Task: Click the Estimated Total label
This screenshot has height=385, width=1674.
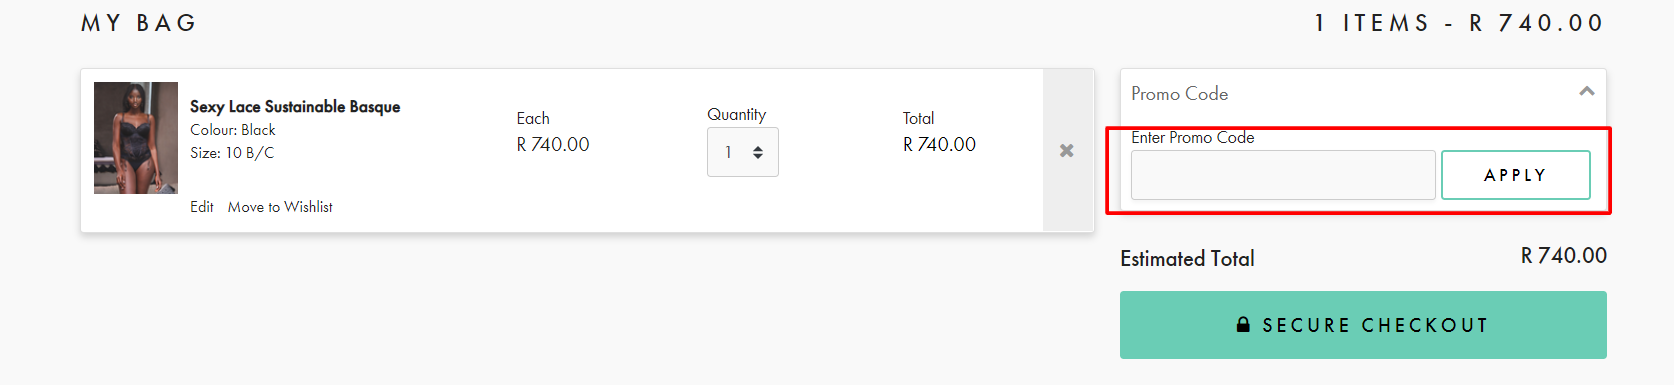Action: (x=1187, y=259)
